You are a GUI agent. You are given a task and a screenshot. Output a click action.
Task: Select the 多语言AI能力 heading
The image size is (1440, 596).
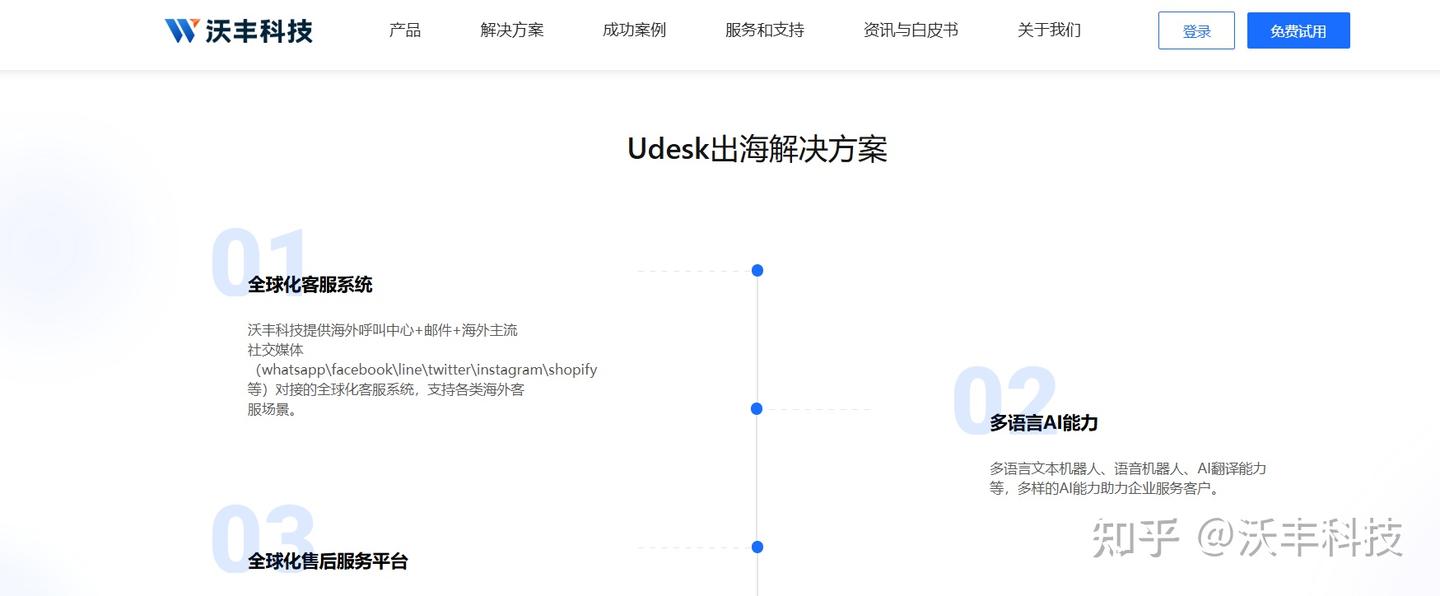(1044, 423)
